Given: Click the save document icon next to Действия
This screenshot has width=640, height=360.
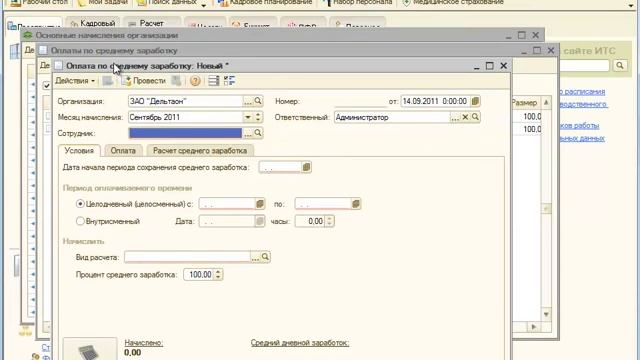Looking at the screenshot, I should pos(108,81).
